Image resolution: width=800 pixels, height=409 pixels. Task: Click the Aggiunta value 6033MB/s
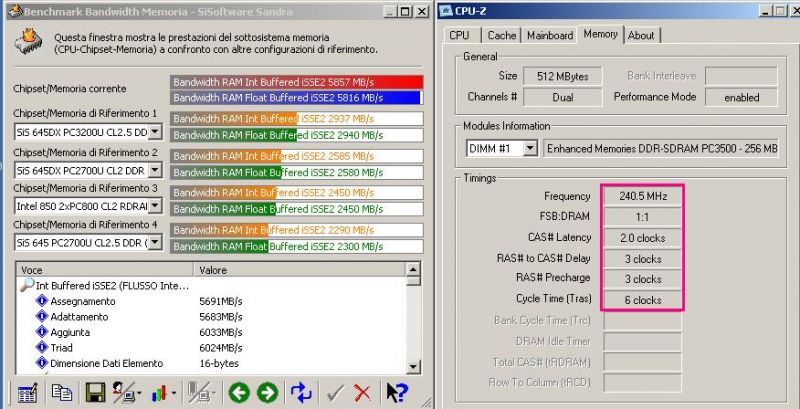coord(221,333)
